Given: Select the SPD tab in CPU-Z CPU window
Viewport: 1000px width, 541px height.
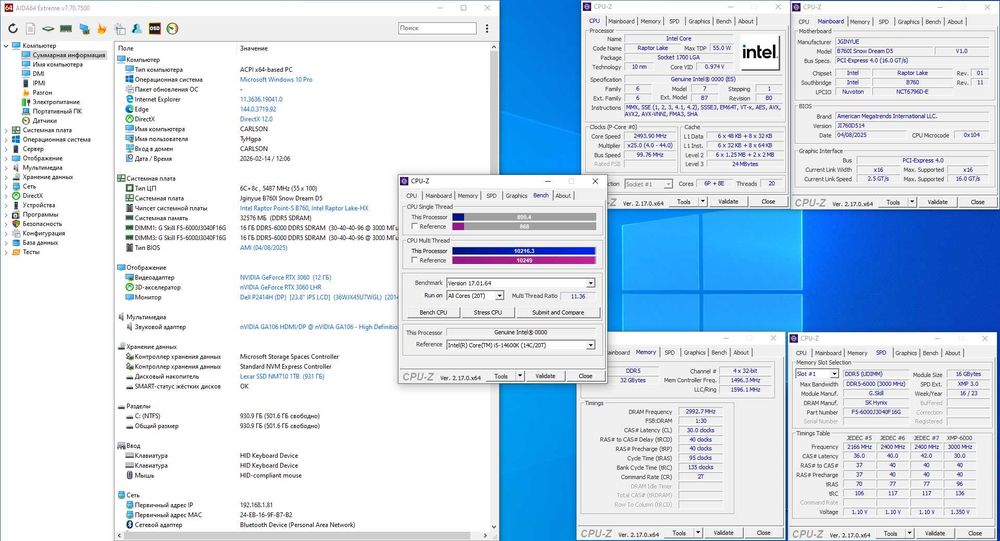Looking at the screenshot, I should tap(674, 21).
